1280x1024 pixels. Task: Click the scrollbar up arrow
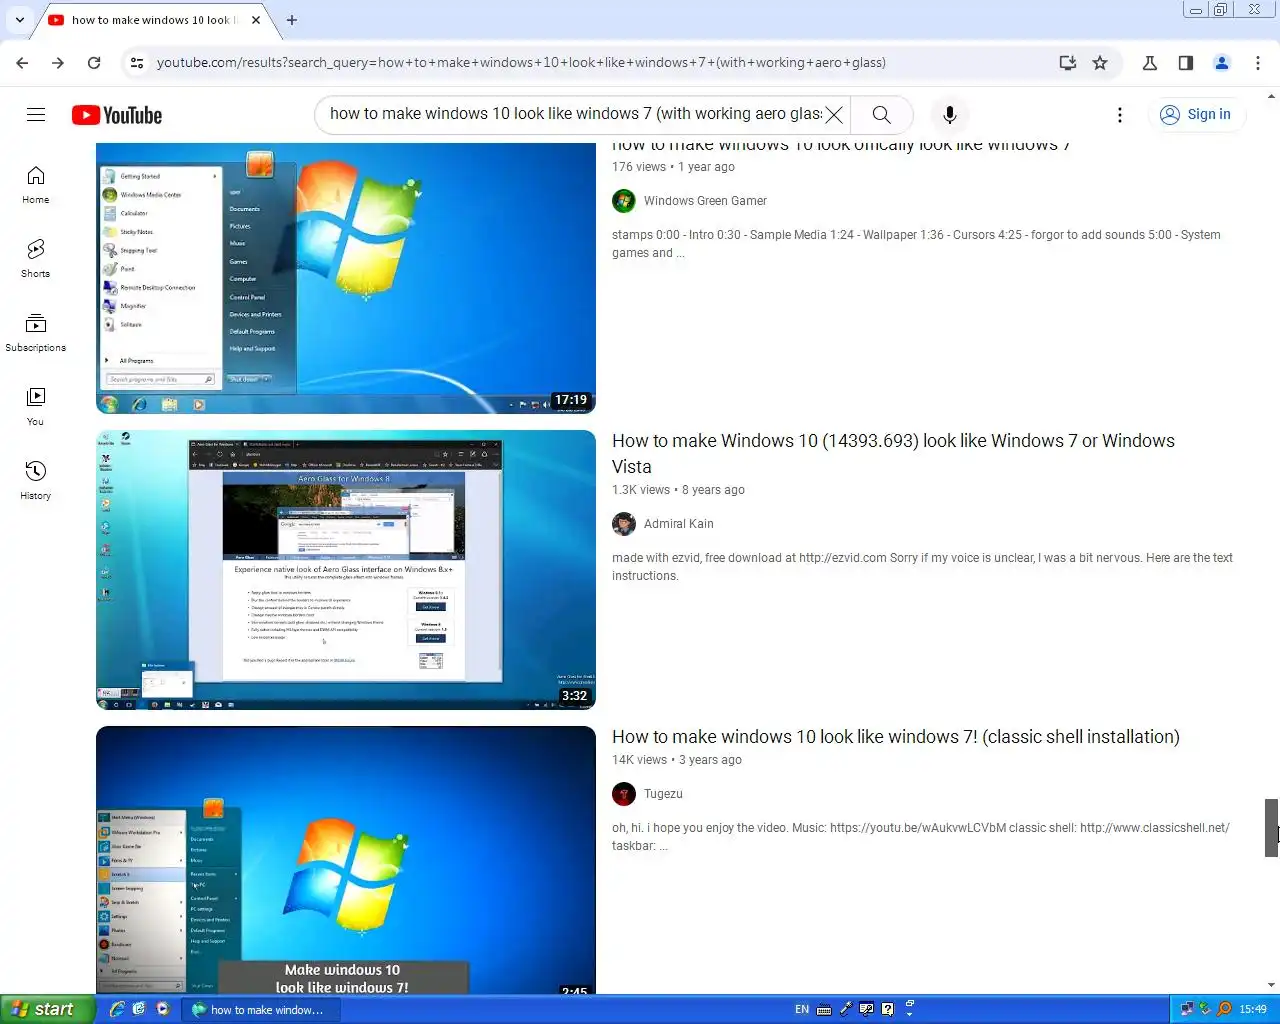tap(1271, 96)
